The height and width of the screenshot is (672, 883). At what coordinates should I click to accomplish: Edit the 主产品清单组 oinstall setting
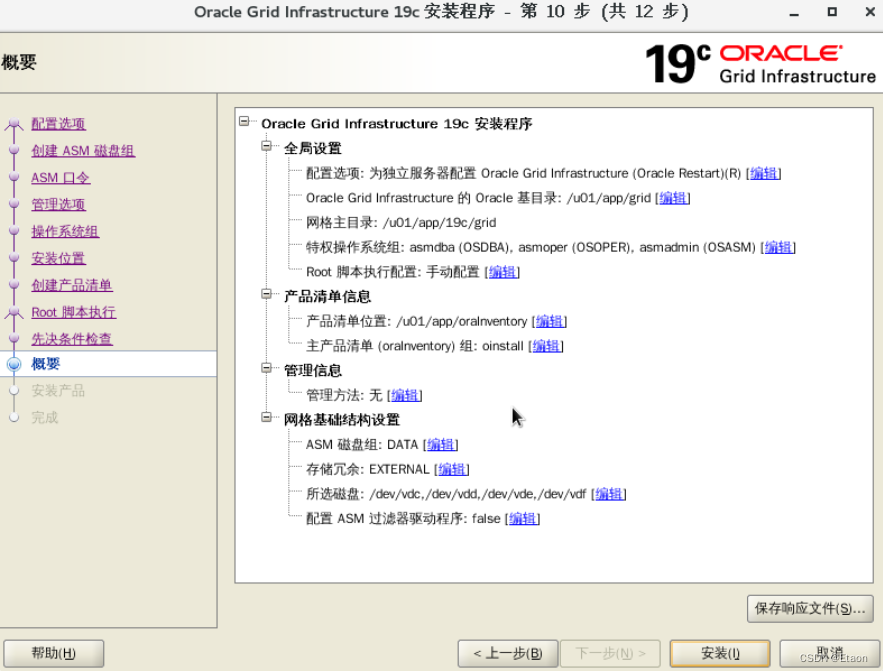click(546, 346)
